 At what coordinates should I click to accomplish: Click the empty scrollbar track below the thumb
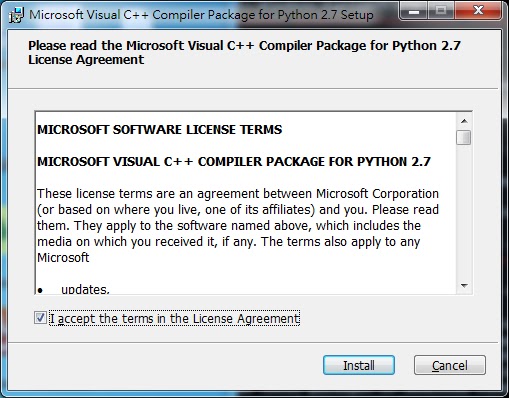[x=464, y=212]
